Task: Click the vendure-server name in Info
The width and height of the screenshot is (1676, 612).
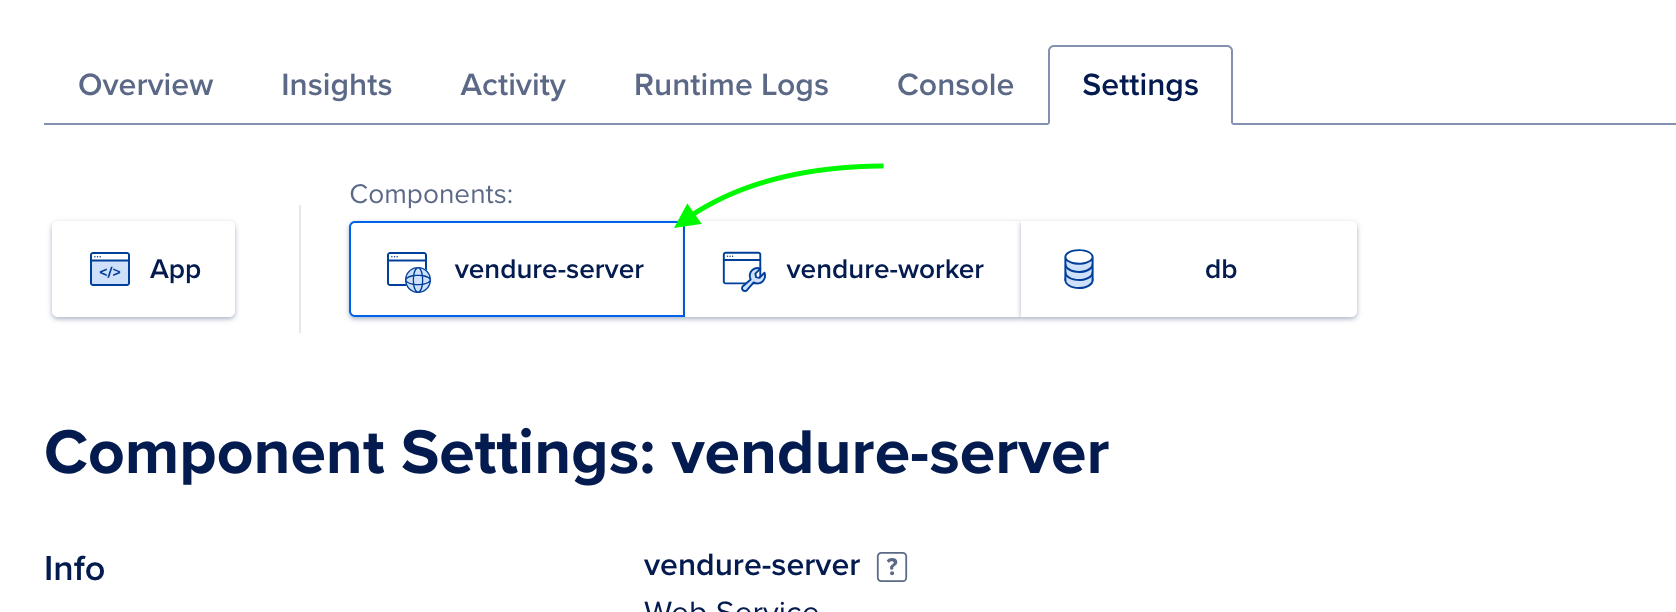Action: [752, 566]
